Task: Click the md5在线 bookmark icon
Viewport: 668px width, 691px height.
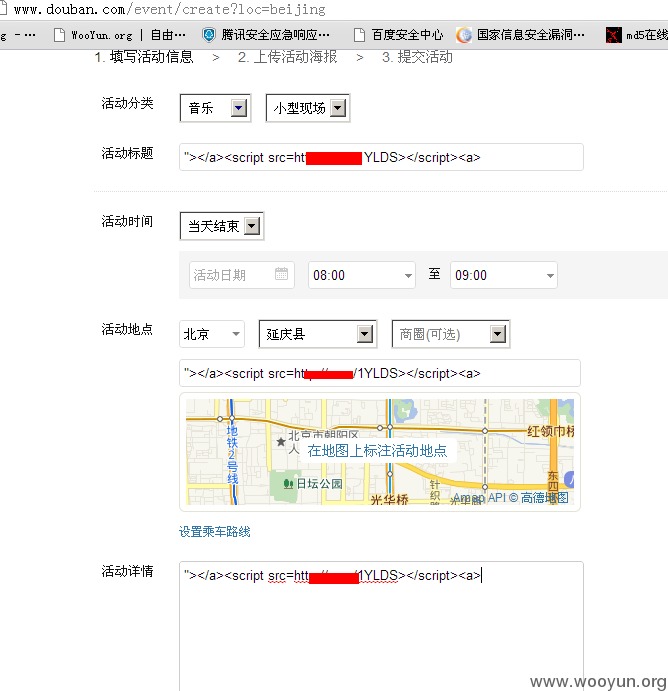Action: pyautogui.click(x=613, y=35)
